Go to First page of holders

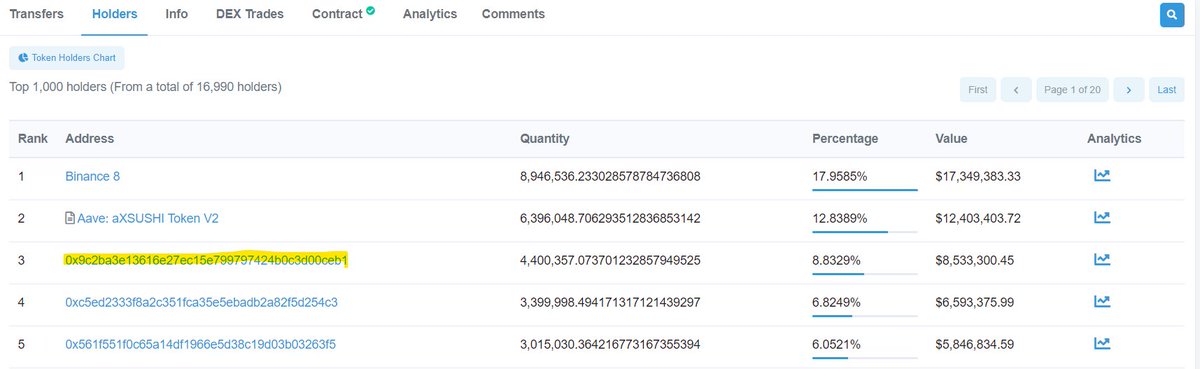[978, 90]
